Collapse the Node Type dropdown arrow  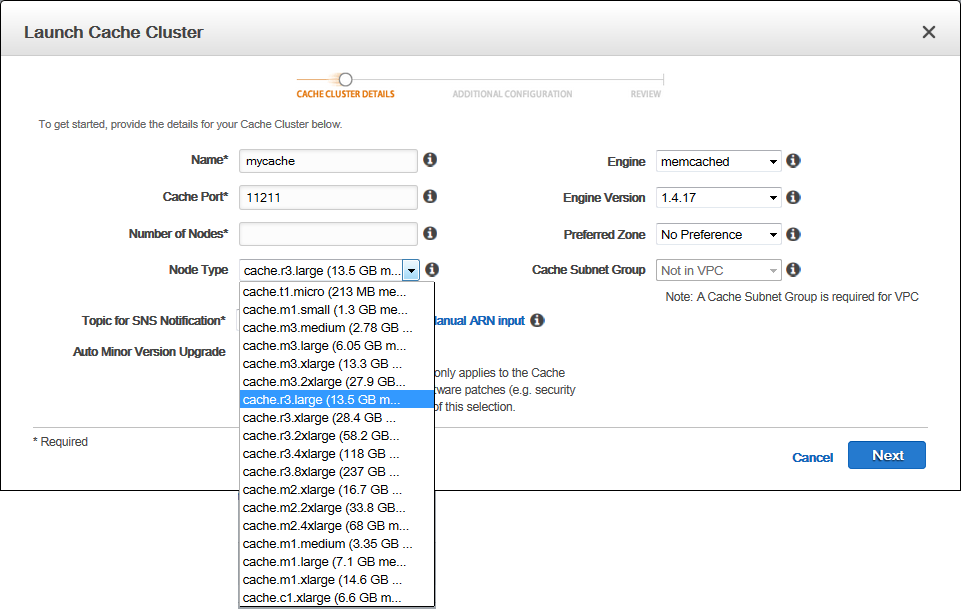point(411,271)
